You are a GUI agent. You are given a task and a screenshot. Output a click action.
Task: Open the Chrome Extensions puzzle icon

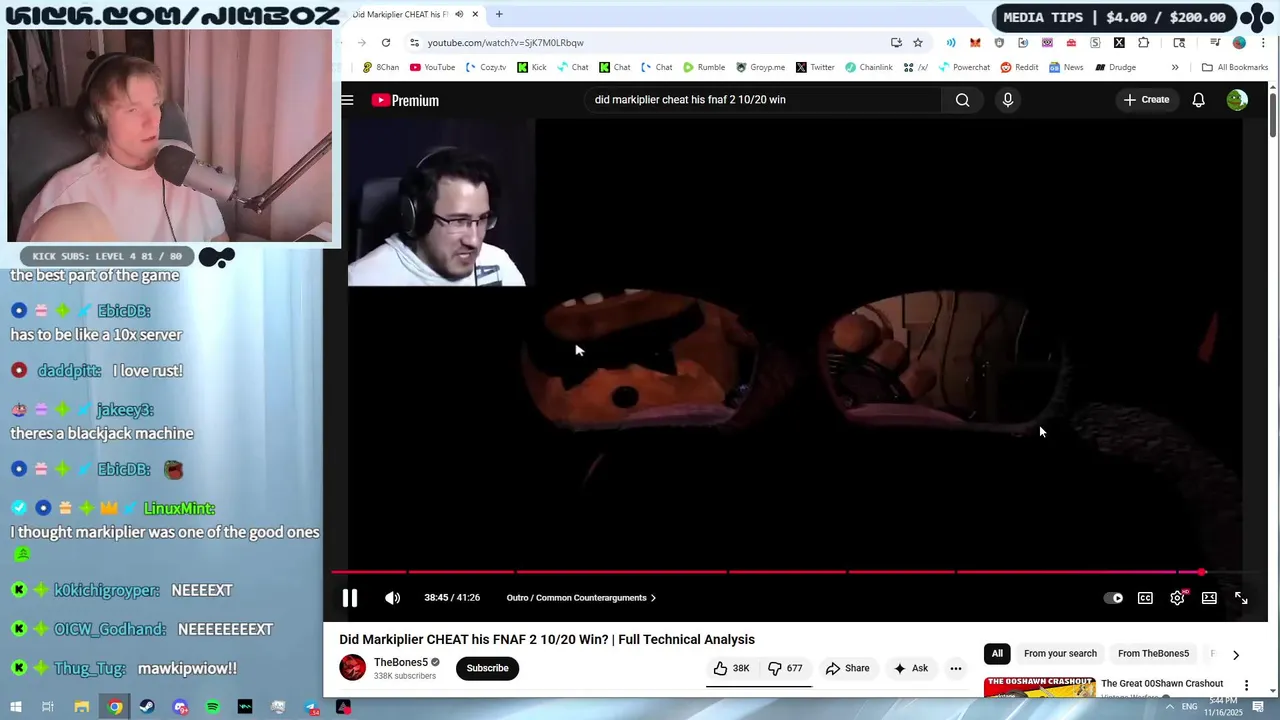(x=1144, y=43)
